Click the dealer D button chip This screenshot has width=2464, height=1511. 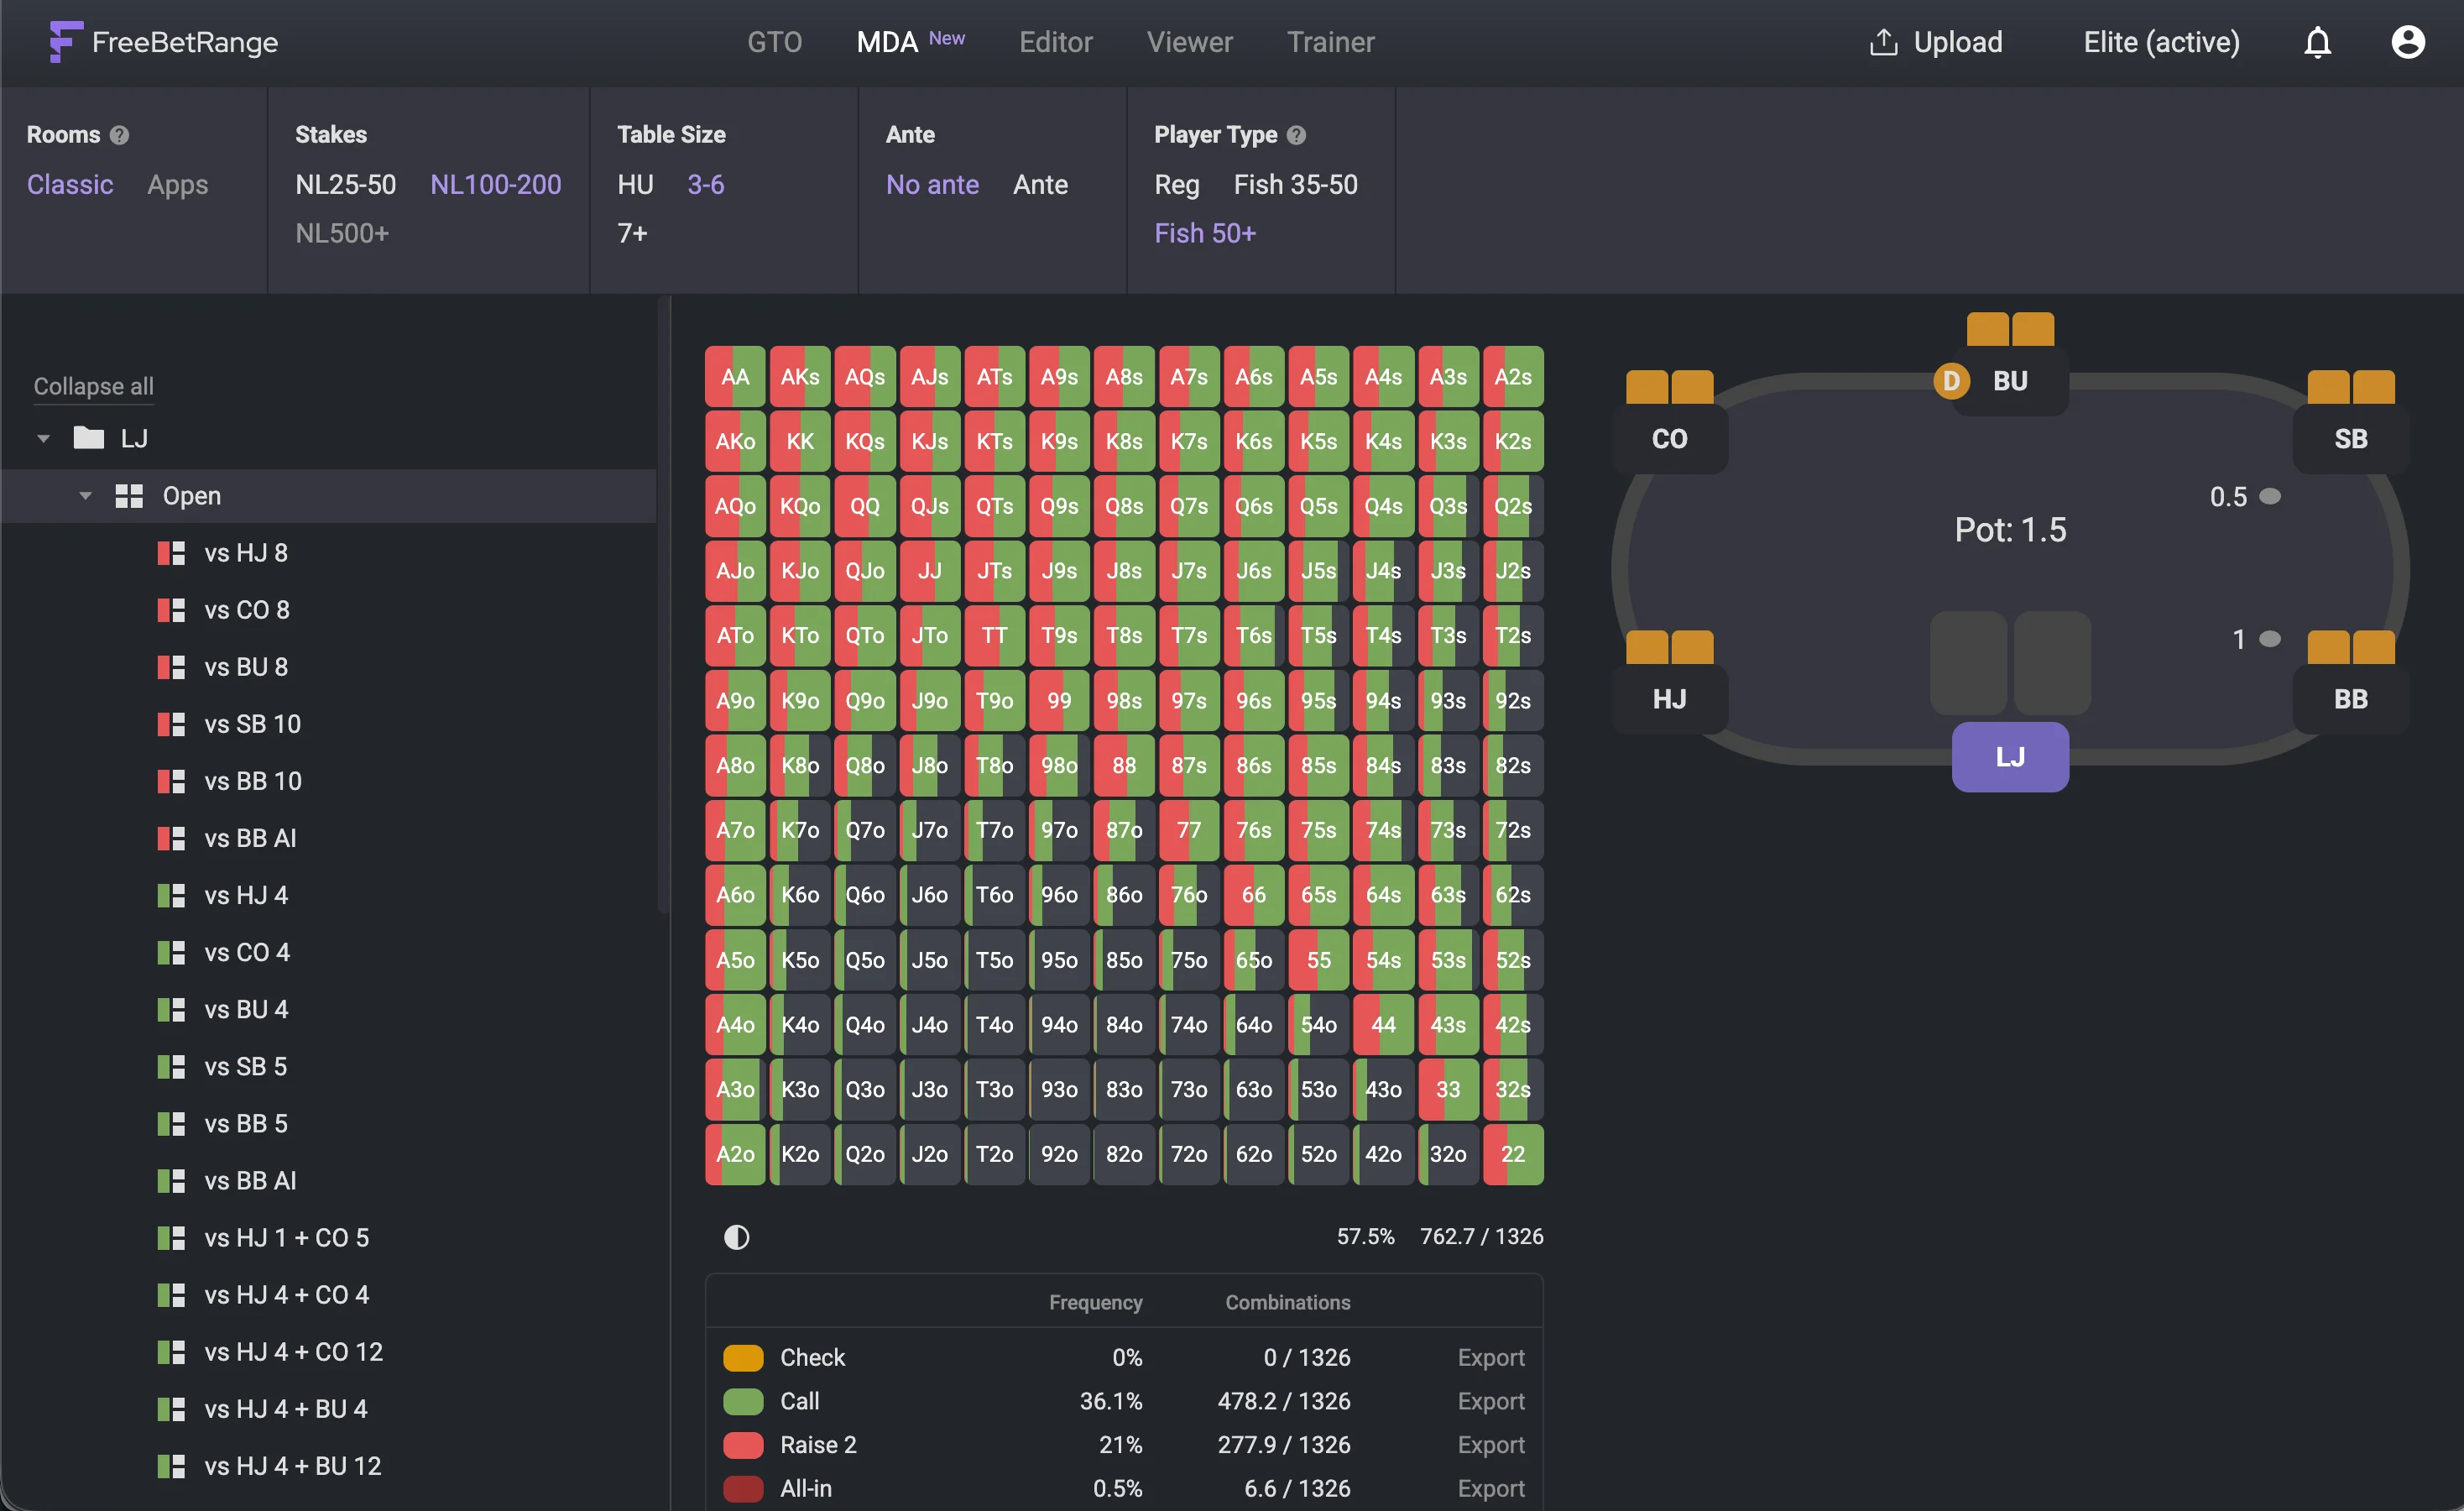[1950, 381]
